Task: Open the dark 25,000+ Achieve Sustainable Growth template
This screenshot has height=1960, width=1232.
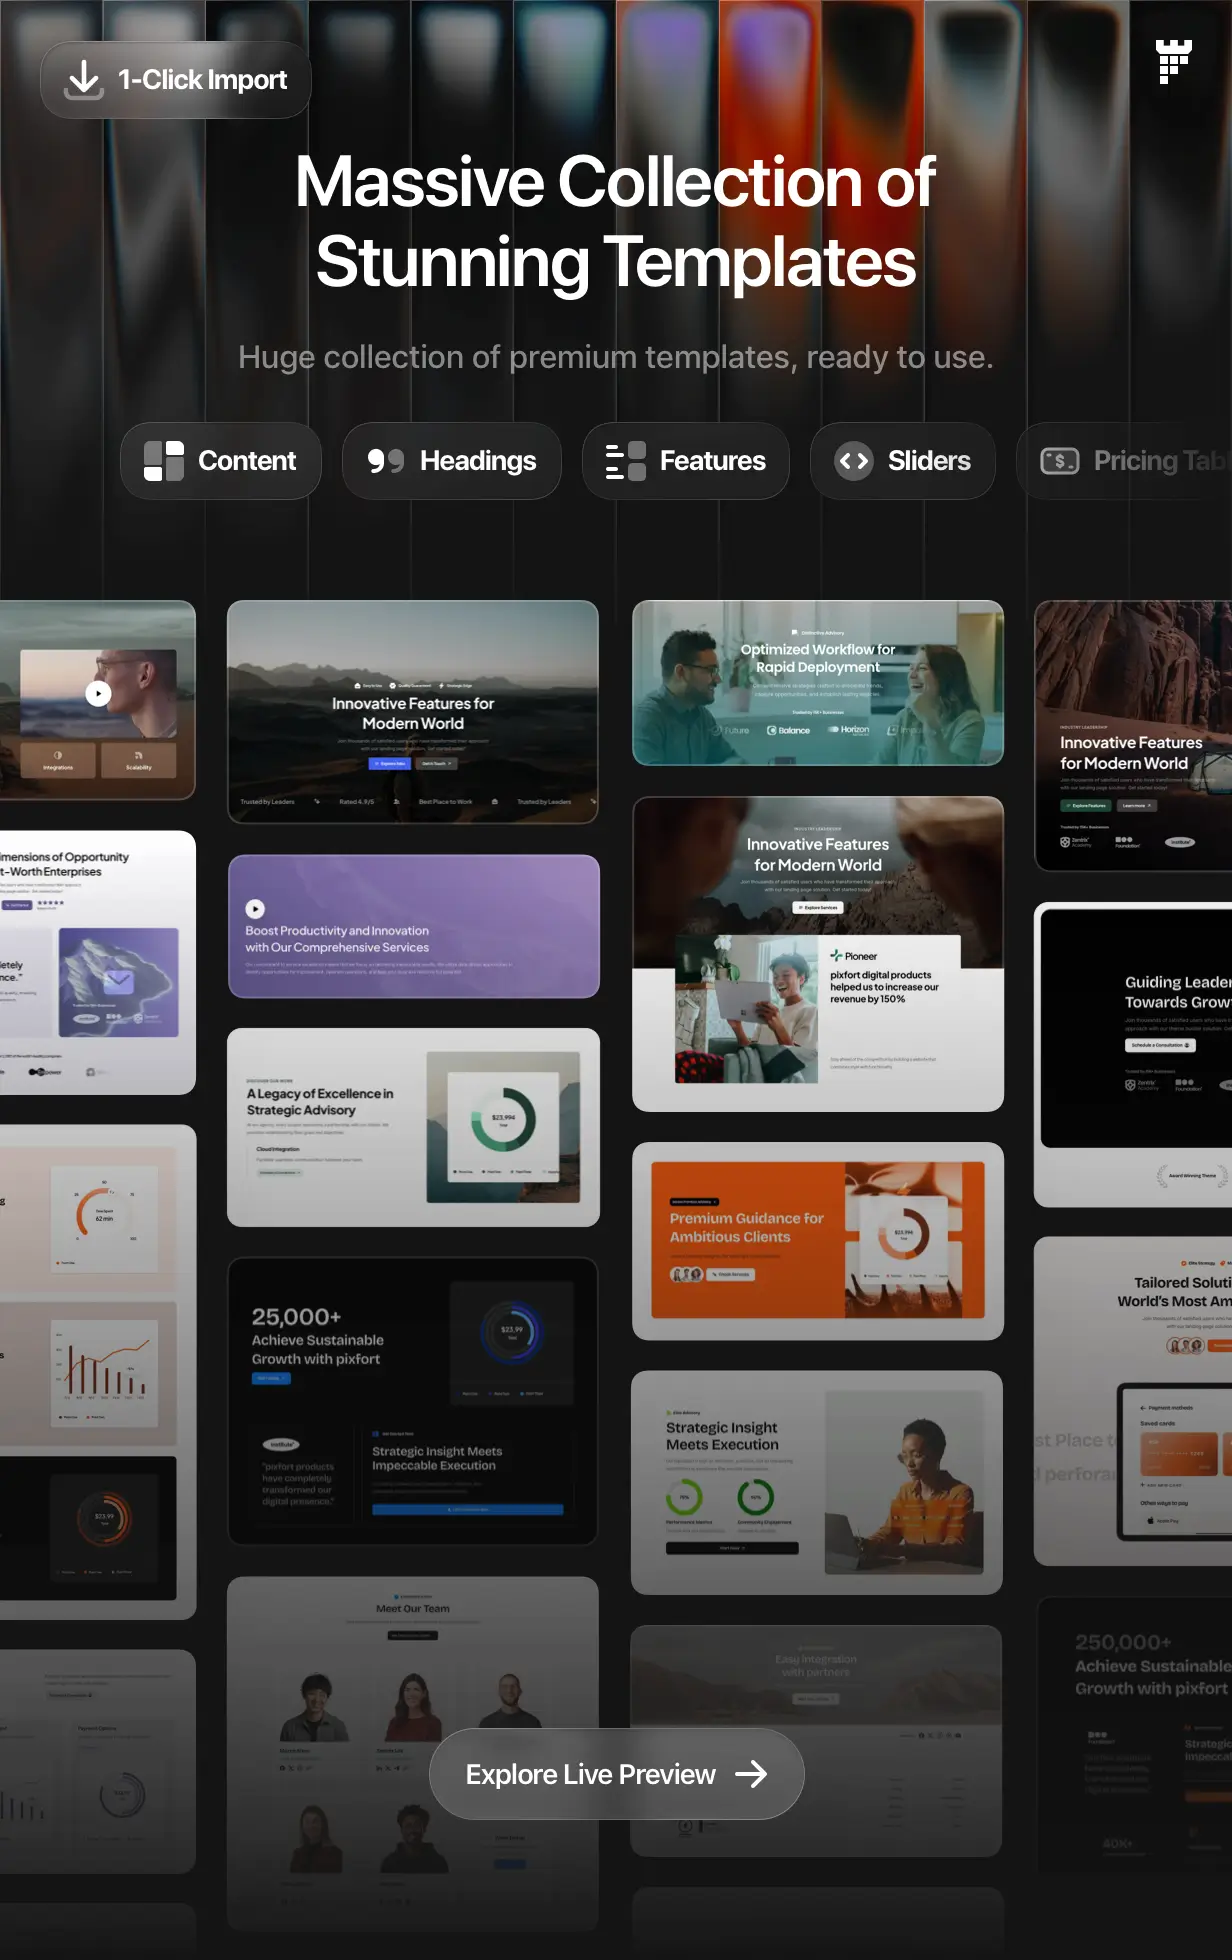Action: (x=412, y=1400)
